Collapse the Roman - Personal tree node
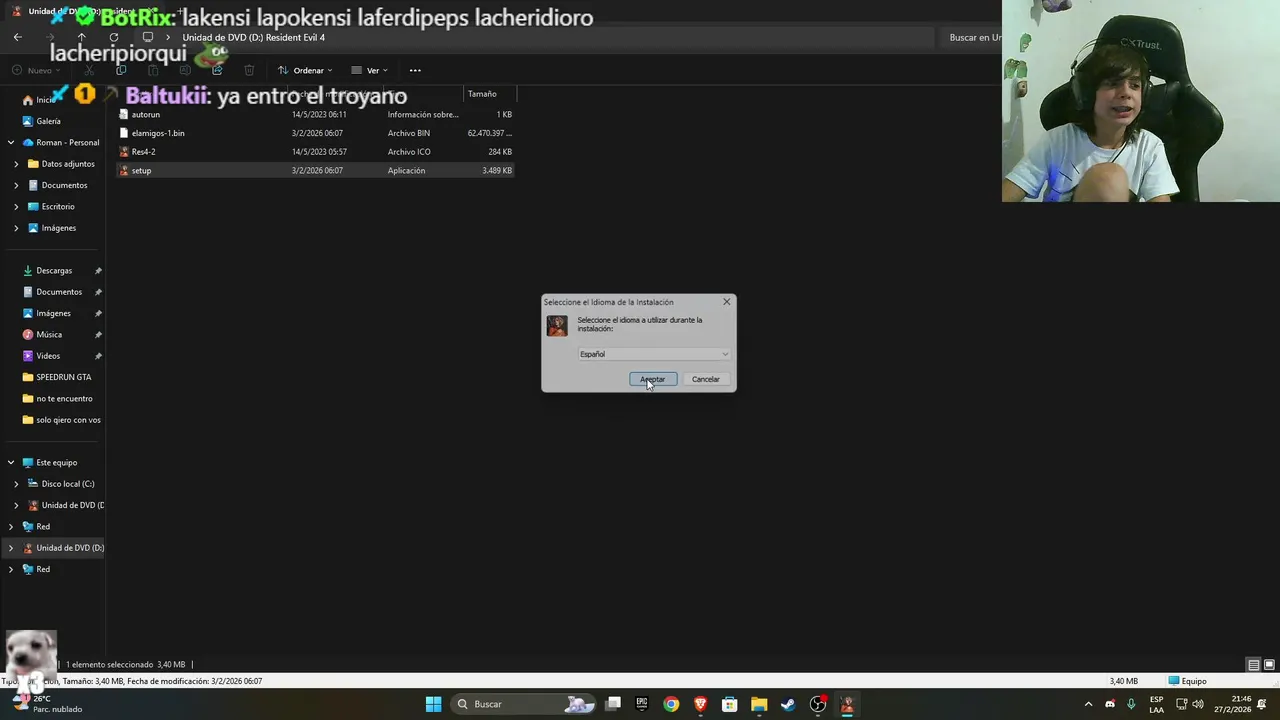Viewport: 1280px width, 720px height. point(11,142)
